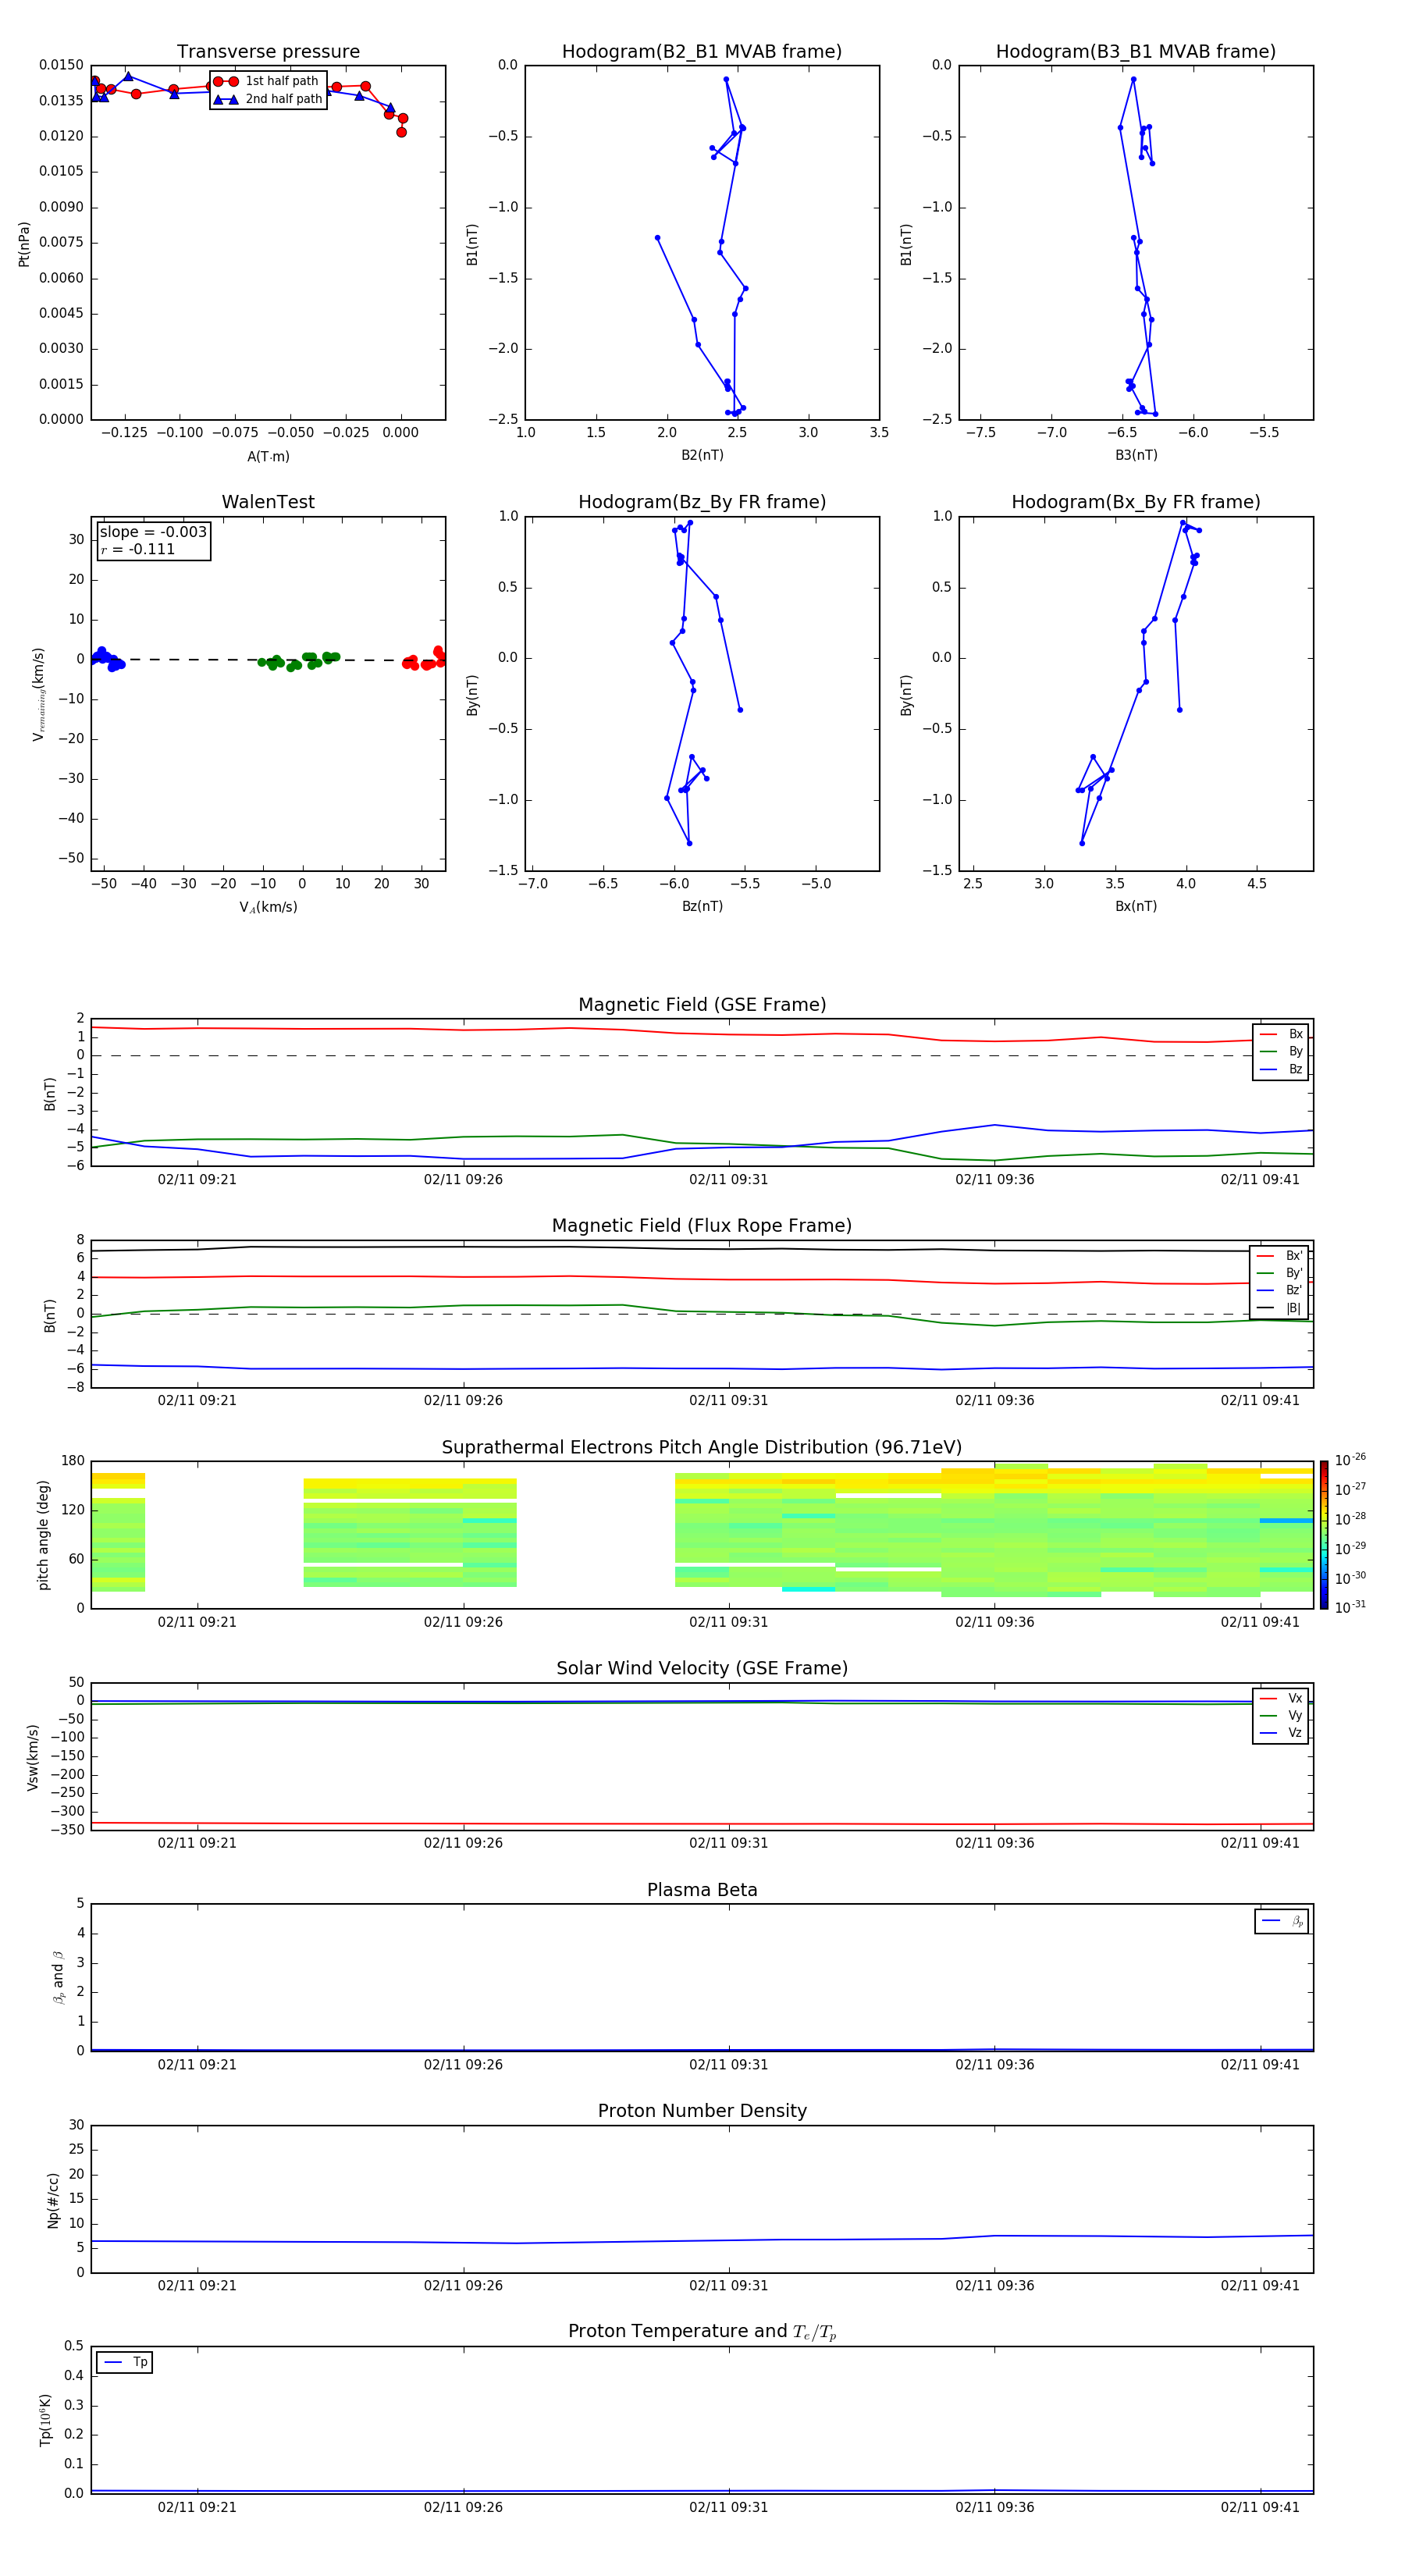Select the '2nd half path' legend entry
The width and height of the screenshot is (1405, 2576).
[268, 99]
